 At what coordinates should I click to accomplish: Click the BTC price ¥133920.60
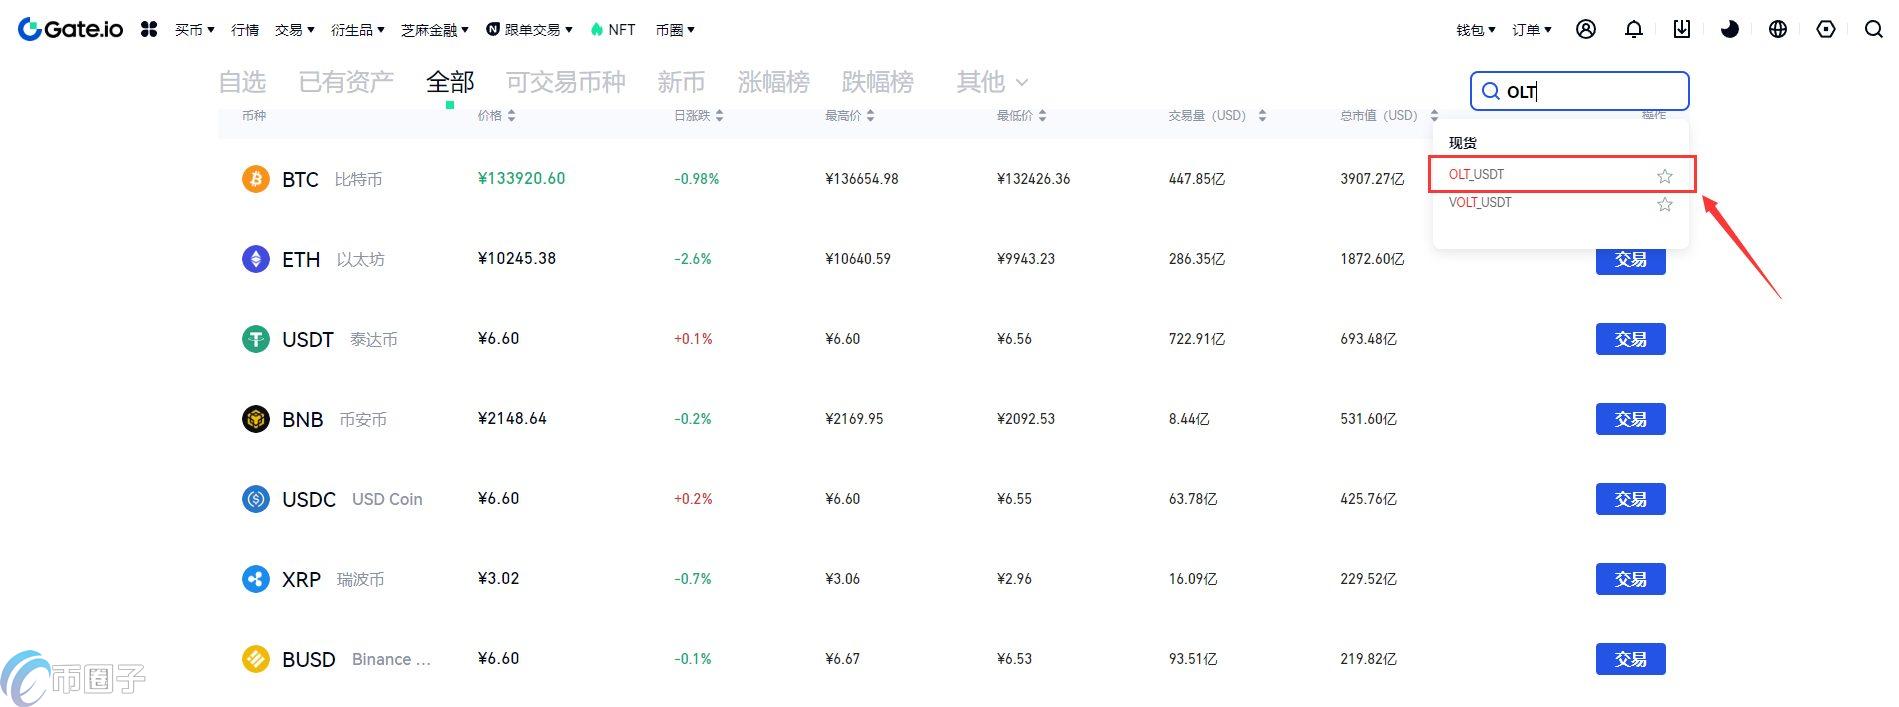coord(521,179)
